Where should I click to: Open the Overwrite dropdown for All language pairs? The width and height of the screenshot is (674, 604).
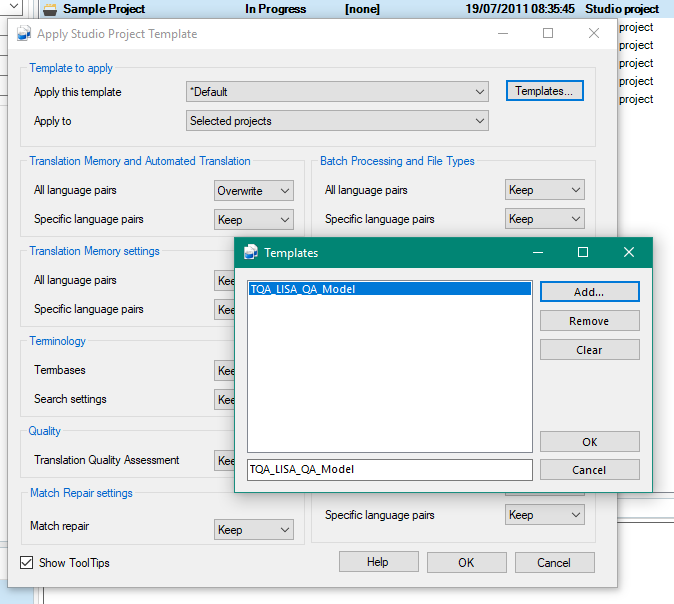(254, 190)
